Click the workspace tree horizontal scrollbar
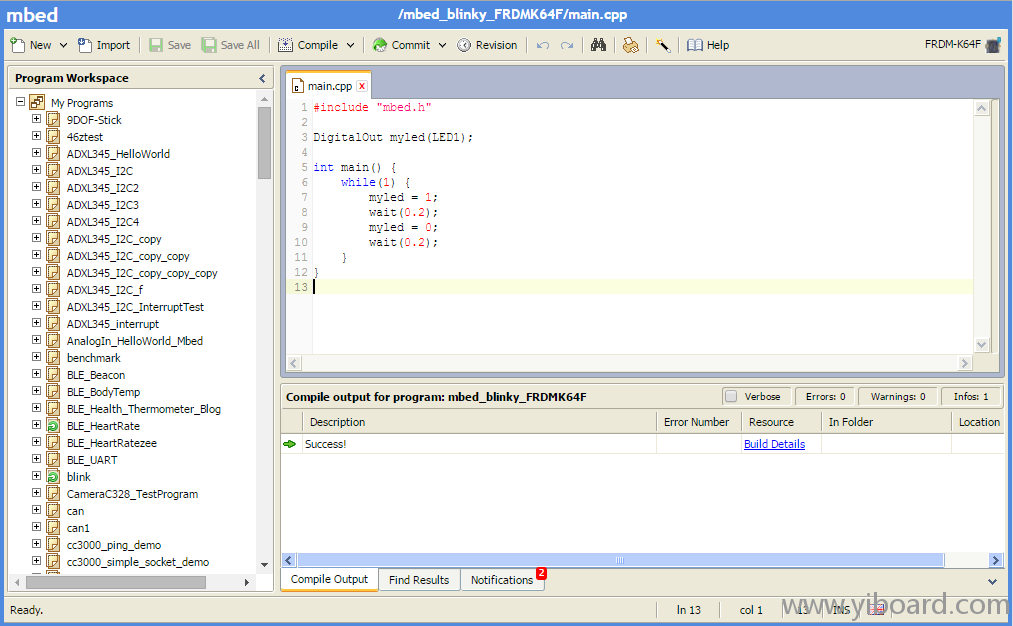 tap(116, 582)
